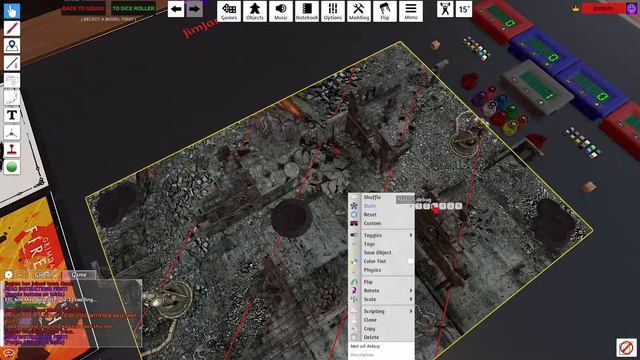The image size is (640, 360).
Task: Choose Tags in the context menu
Action: (381, 244)
